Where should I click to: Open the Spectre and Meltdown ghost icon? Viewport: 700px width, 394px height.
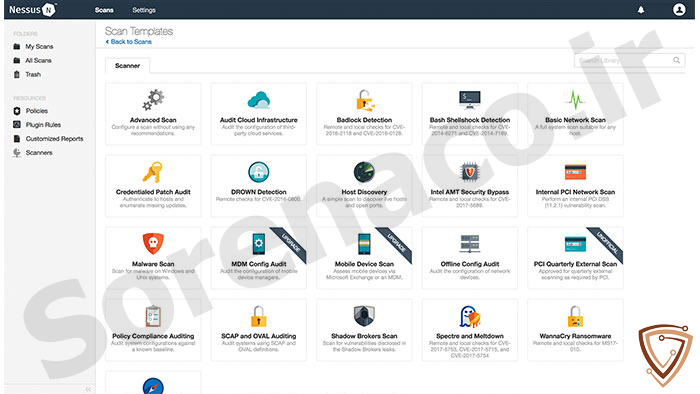[470, 316]
